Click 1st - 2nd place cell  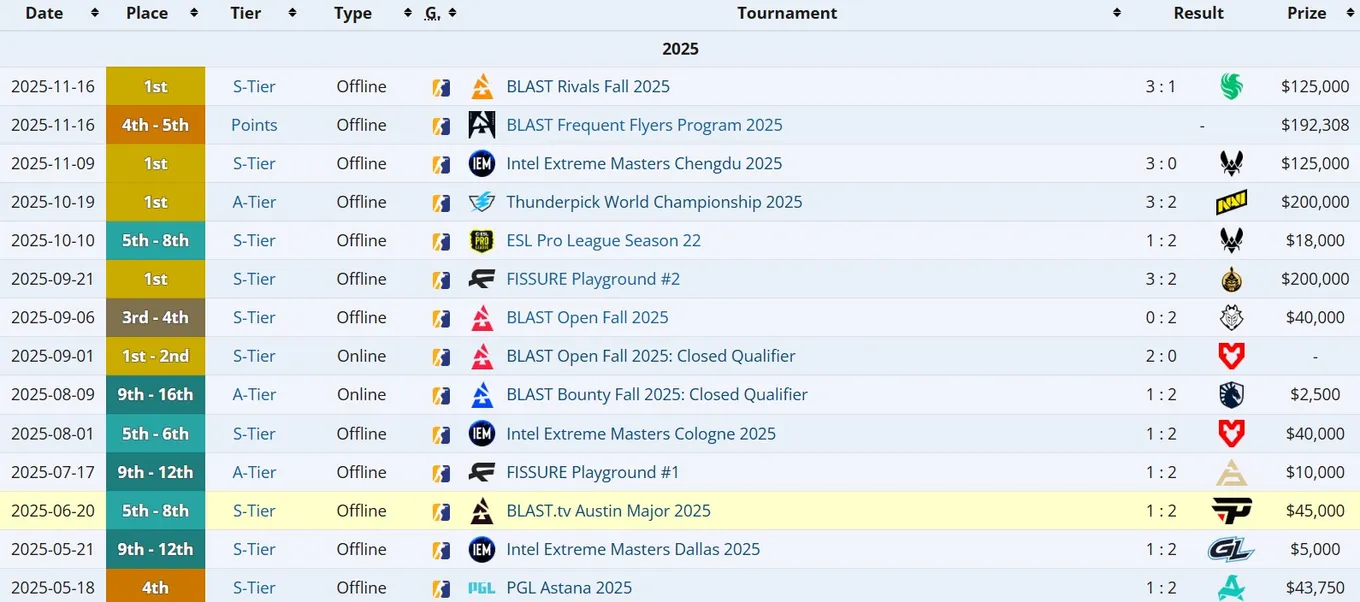(156, 356)
